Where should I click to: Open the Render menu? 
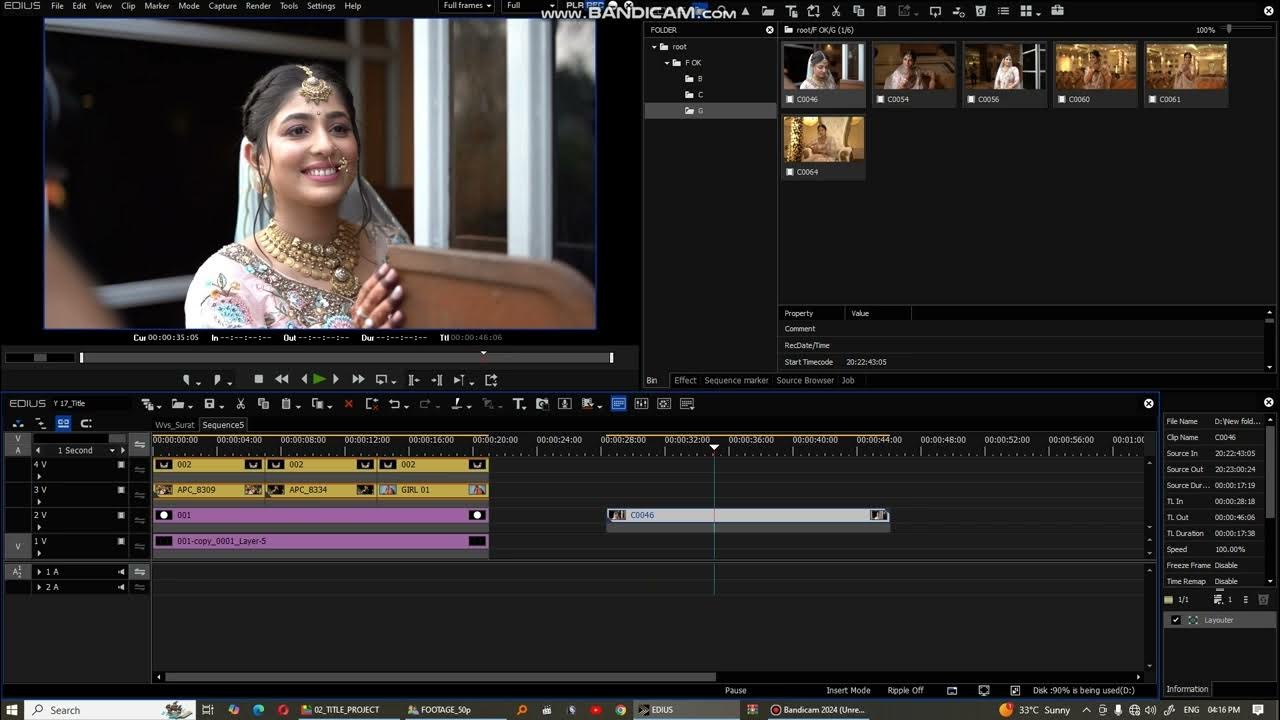(x=258, y=6)
